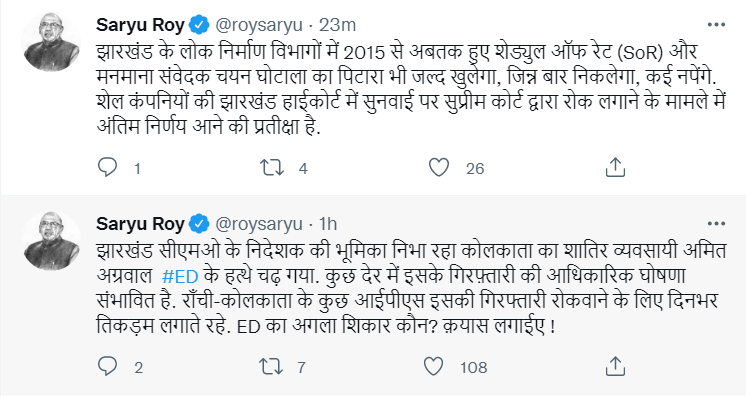The image size is (746, 396).
Task: Like the second tweet with 108 likes
Action: click(x=433, y=366)
